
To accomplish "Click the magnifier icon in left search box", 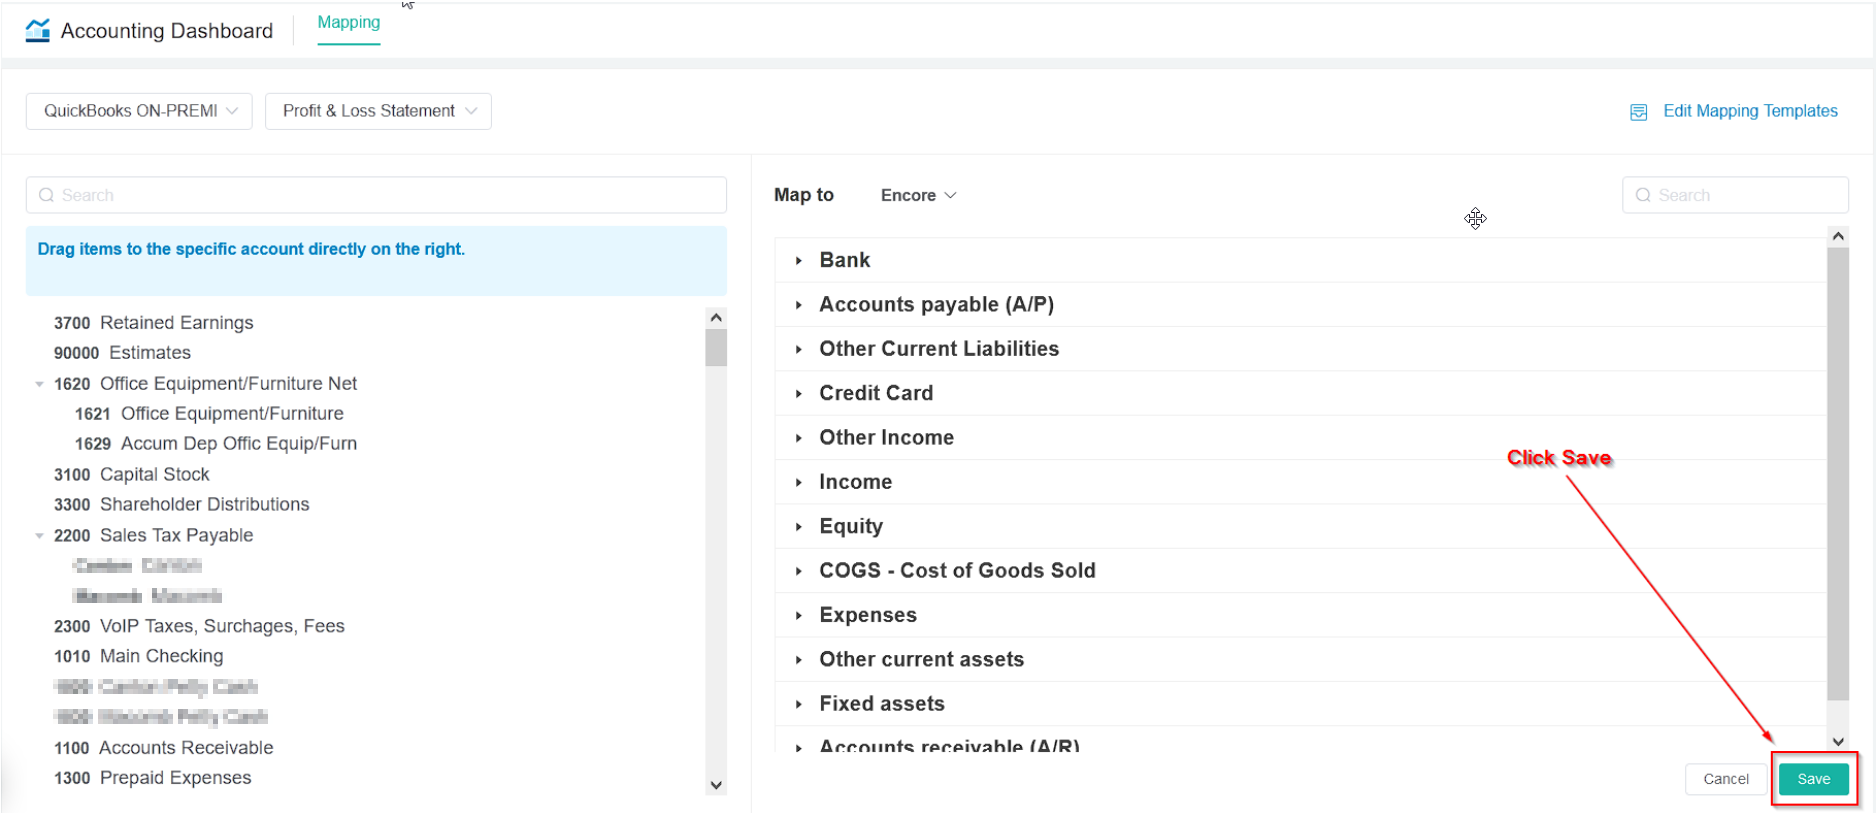I will 46,195.
